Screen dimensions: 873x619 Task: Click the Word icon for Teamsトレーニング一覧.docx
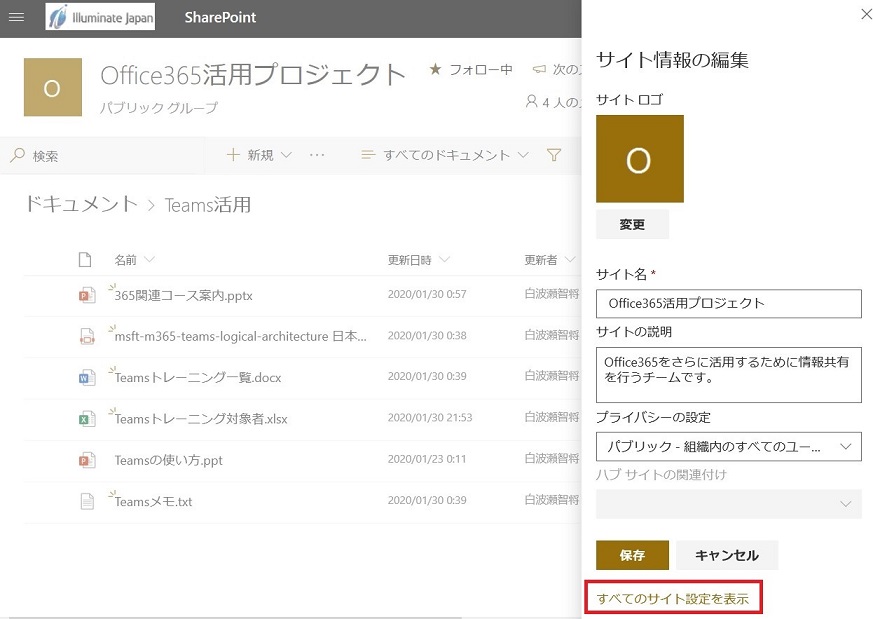click(87, 378)
